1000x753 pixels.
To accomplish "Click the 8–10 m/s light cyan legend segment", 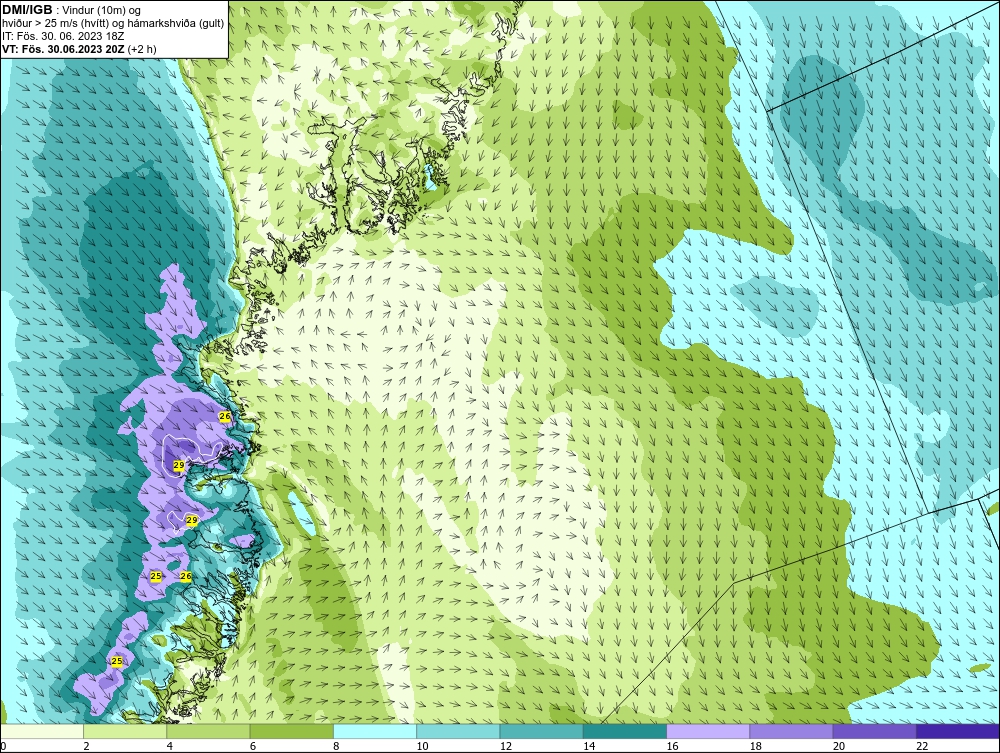I will (x=375, y=731).
